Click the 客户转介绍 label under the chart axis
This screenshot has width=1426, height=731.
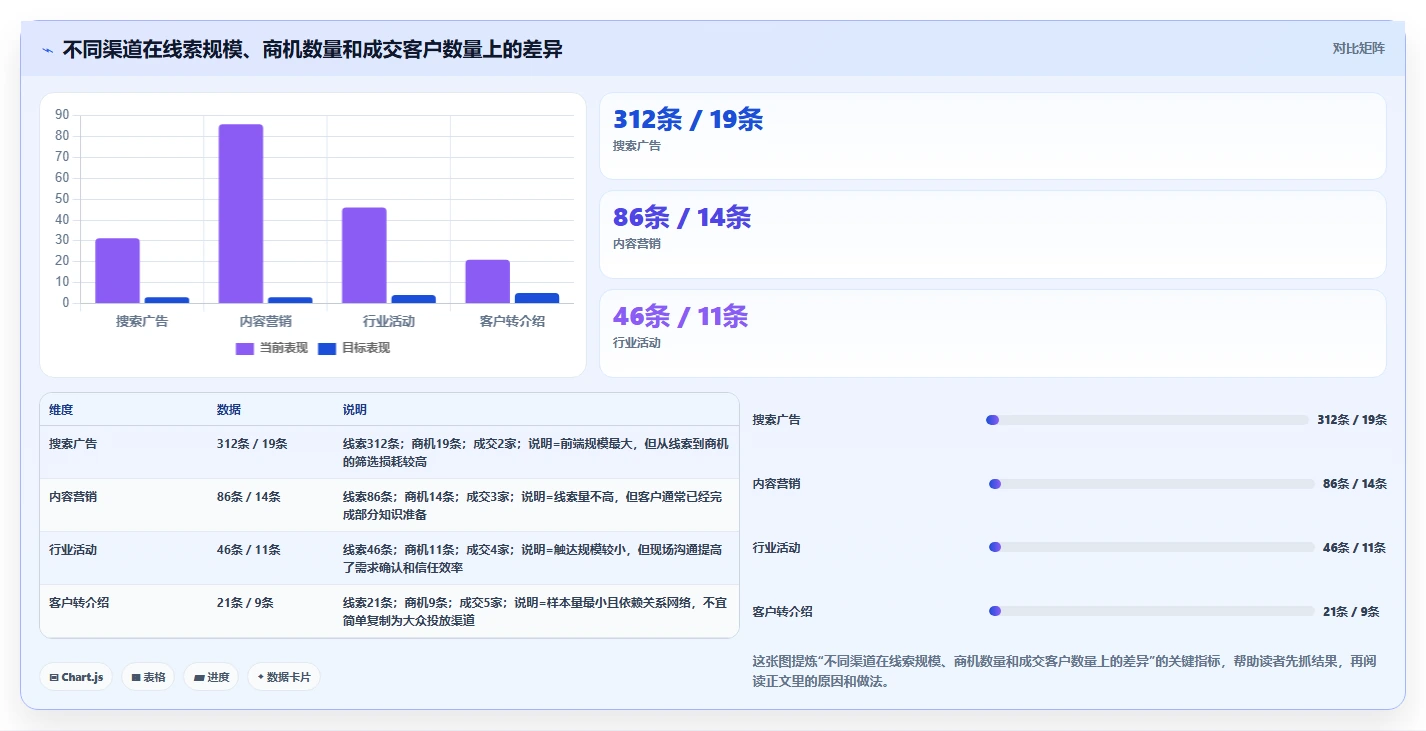tap(512, 321)
